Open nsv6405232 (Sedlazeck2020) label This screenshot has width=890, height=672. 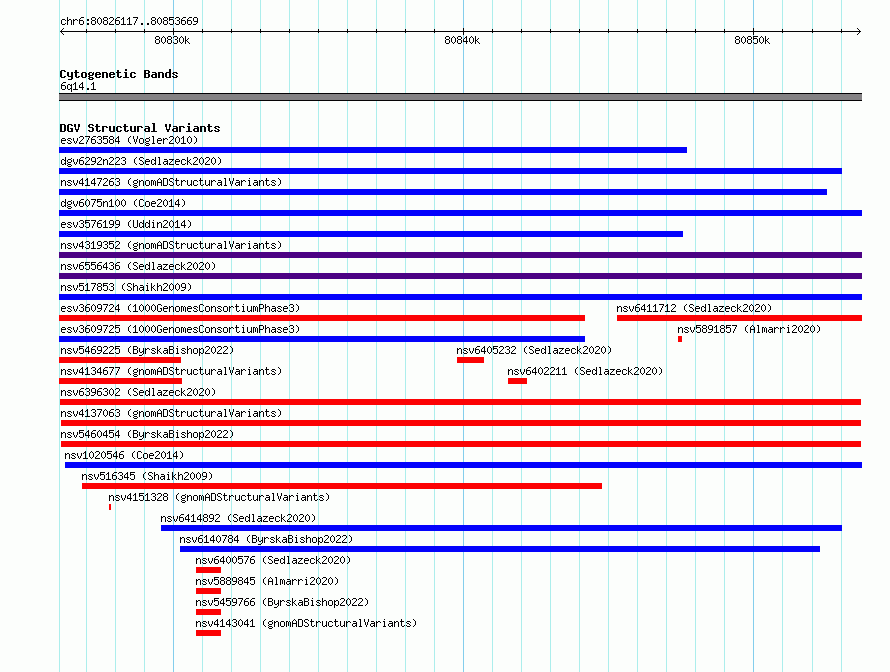coord(534,350)
